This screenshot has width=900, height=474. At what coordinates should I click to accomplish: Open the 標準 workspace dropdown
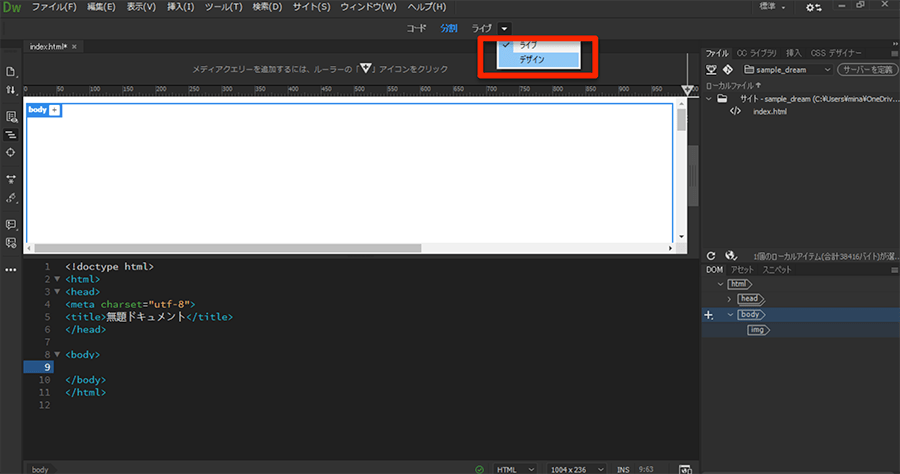point(773,7)
